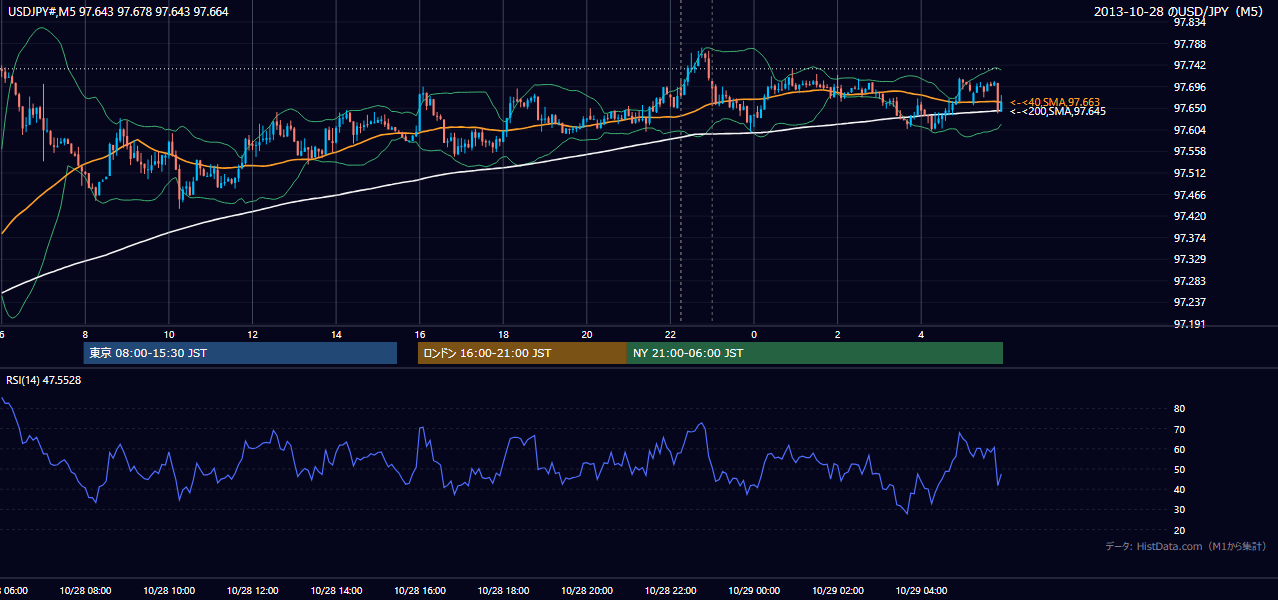This screenshot has height=600, width=1278.
Task: Click price axis label 97.191
Action: click(x=1190, y=324)
